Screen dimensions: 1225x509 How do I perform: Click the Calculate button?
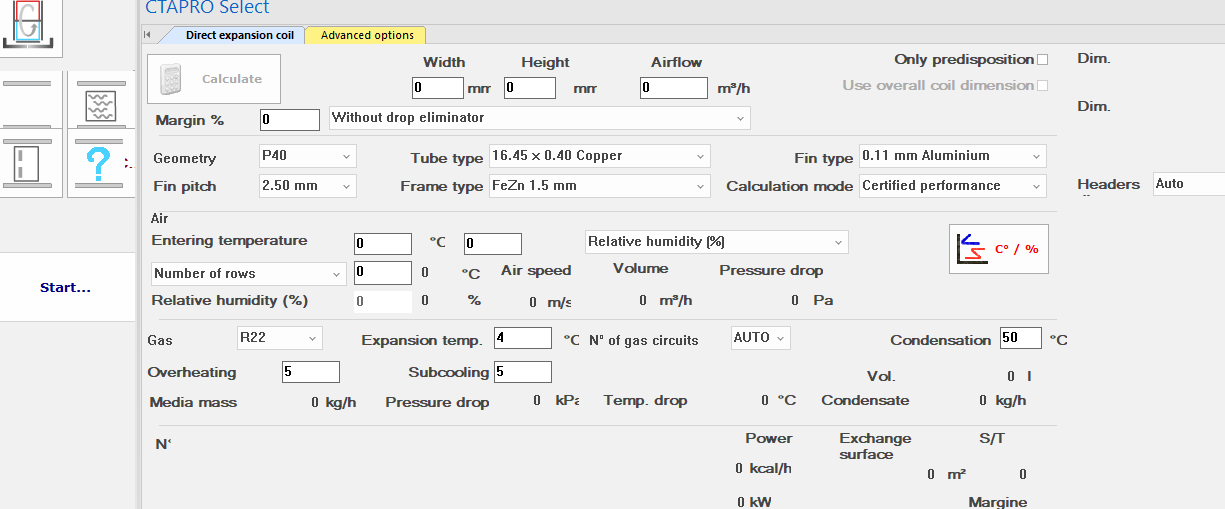pos(214,79)
